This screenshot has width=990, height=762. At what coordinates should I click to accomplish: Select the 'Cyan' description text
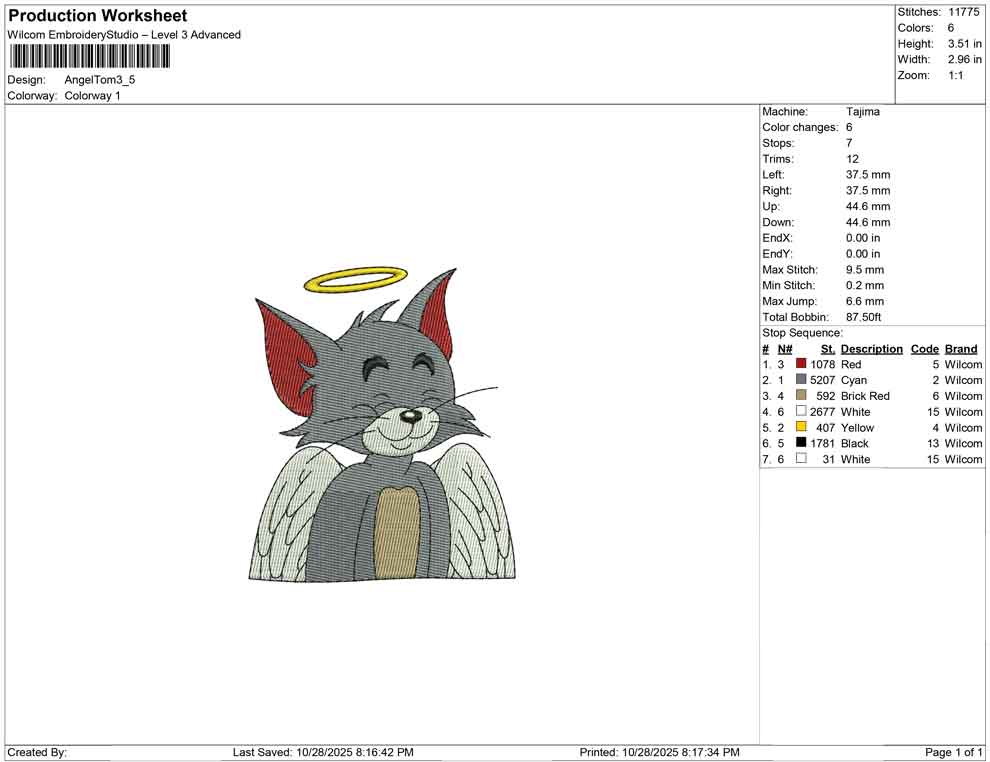pos(854,380)
